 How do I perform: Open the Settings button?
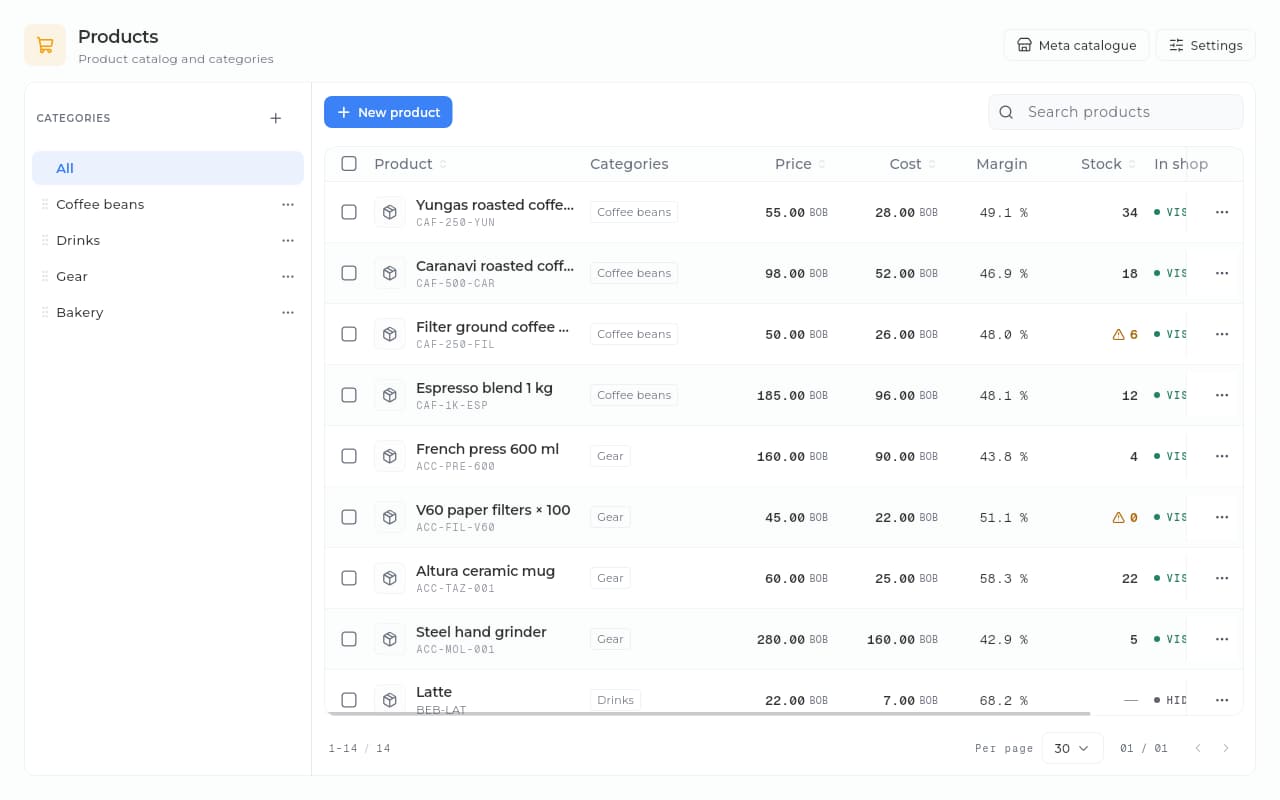click(1205, 45)
